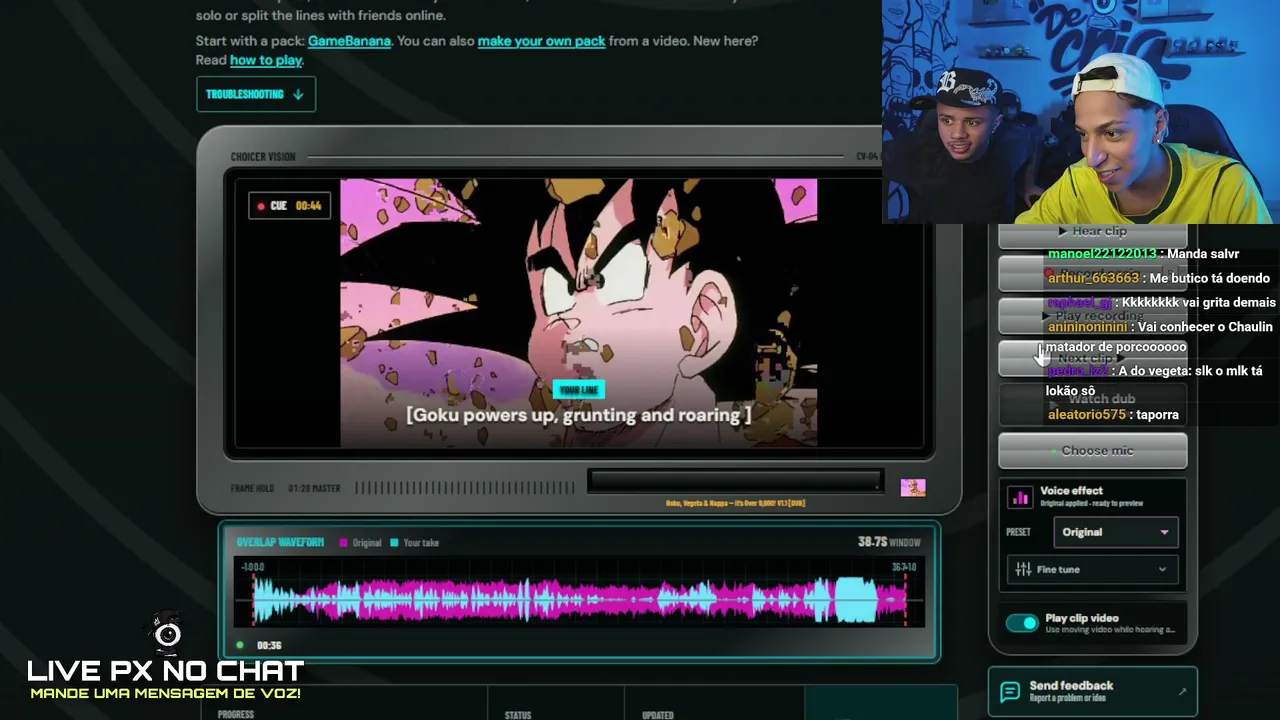Click the streamer webcam overlay

click(1080, 111)
